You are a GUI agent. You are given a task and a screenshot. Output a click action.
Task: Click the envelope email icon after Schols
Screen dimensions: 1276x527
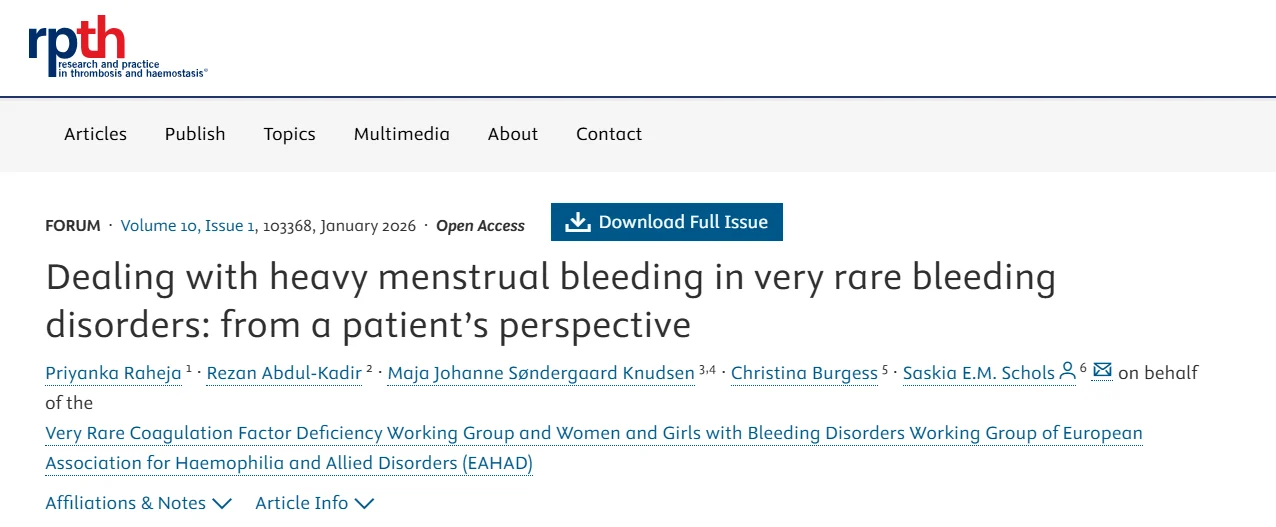1102,371
